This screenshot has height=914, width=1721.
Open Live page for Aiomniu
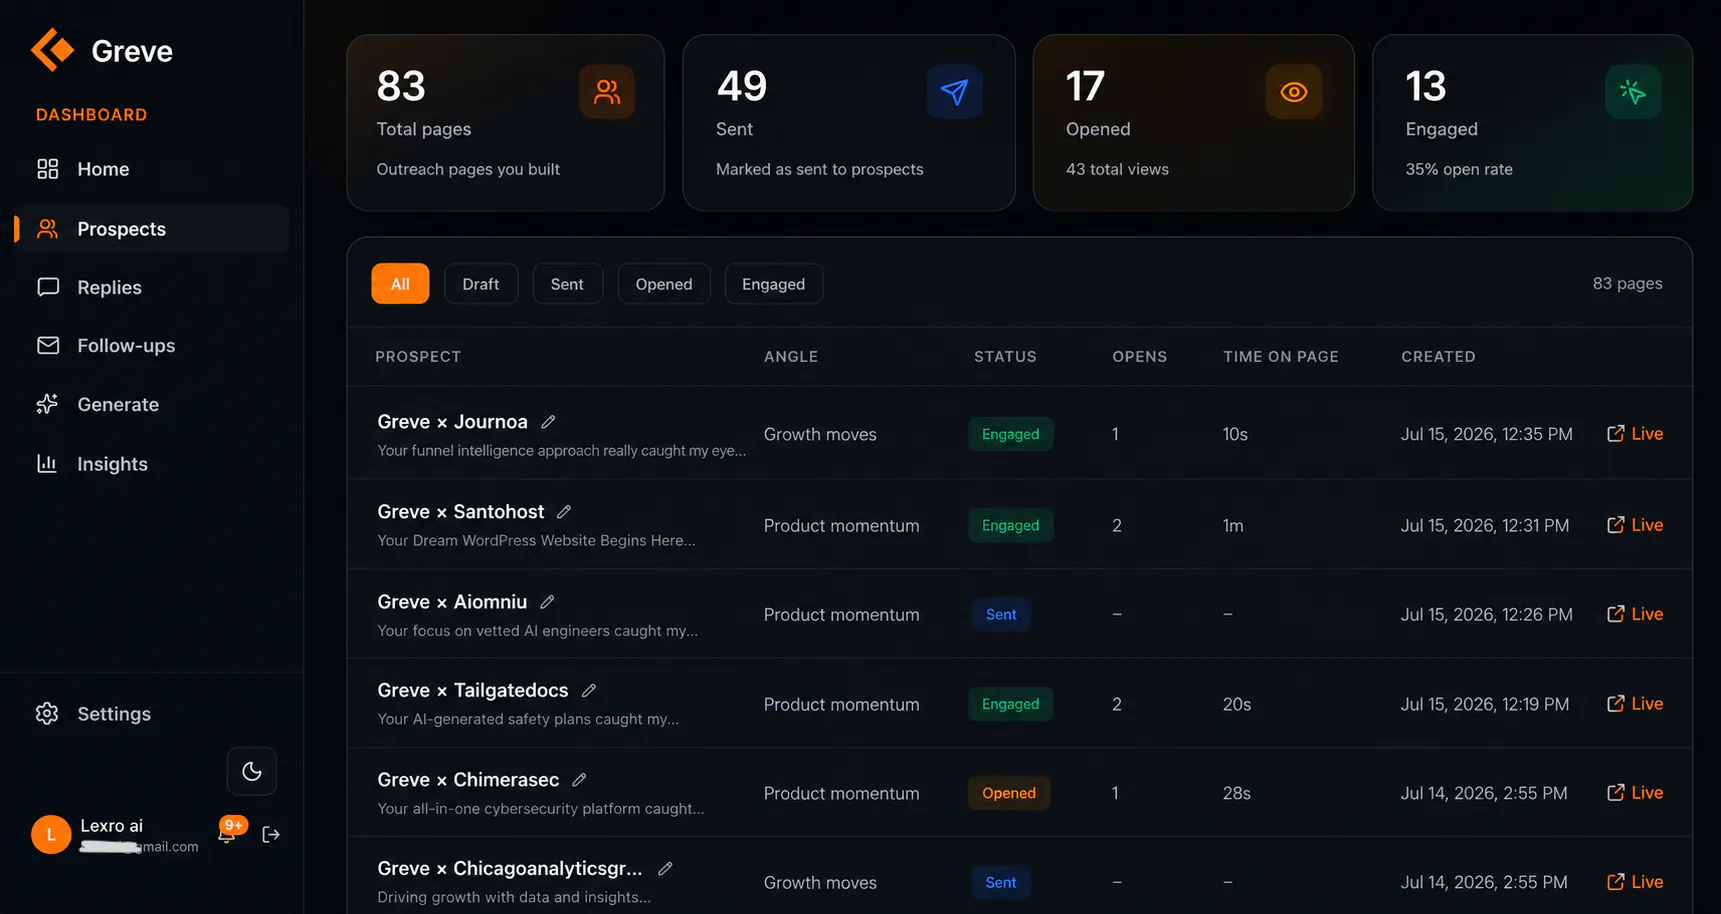(1635, 614)
